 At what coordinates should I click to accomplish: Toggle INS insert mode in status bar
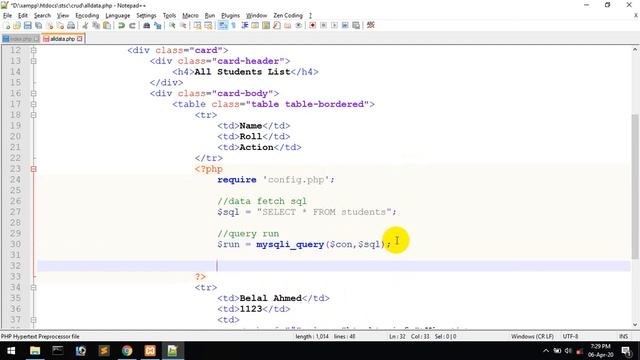click(x=623, y=336)
